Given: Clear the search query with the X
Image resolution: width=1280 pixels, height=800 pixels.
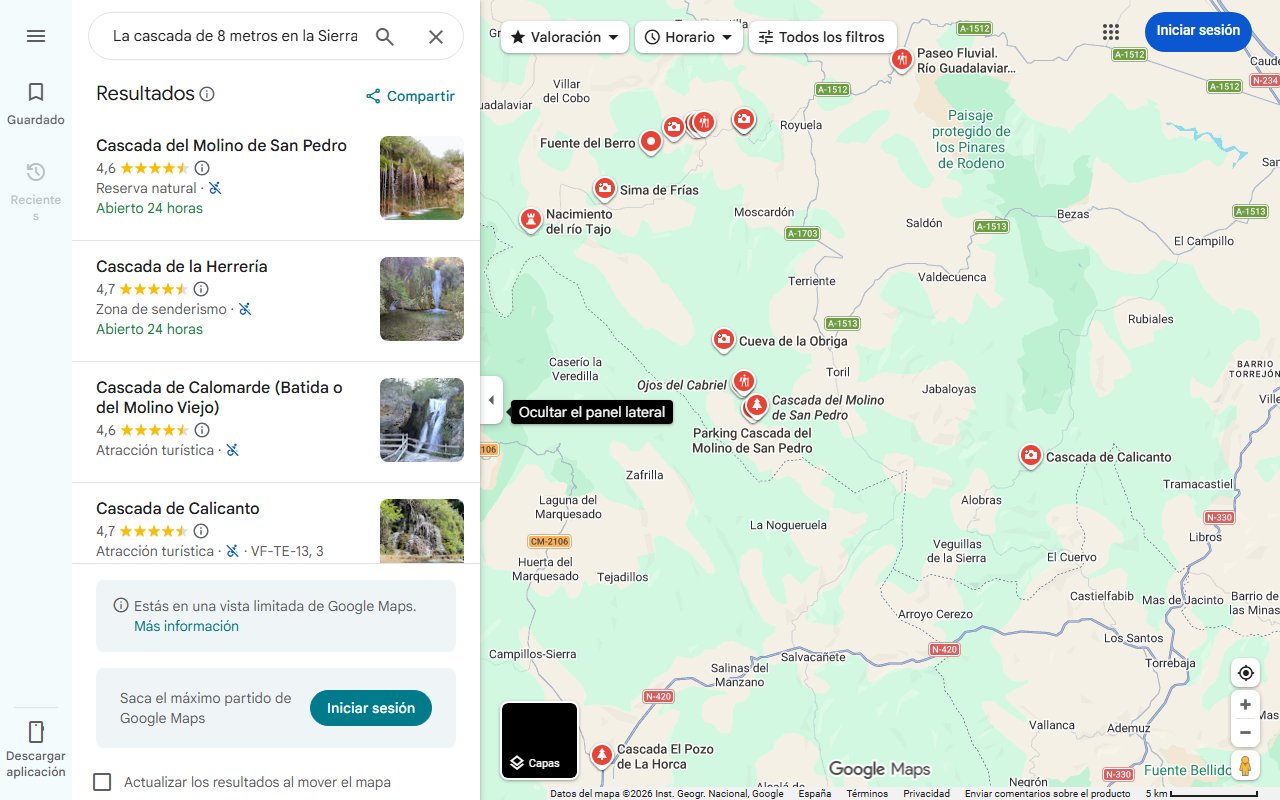Looking at the screenshot, I should pyautogui.click(x=436, y=36).
